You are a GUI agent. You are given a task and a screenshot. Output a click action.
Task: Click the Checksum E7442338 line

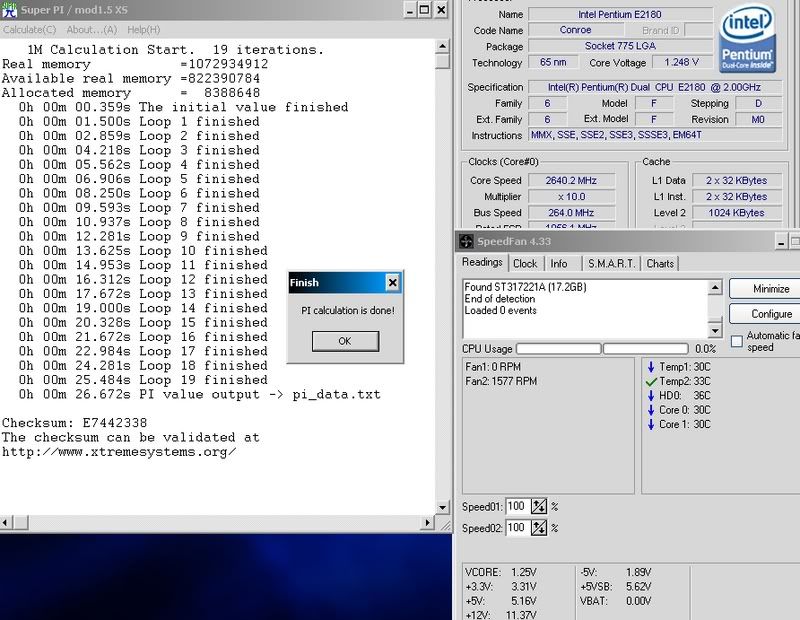coord(74,423)
